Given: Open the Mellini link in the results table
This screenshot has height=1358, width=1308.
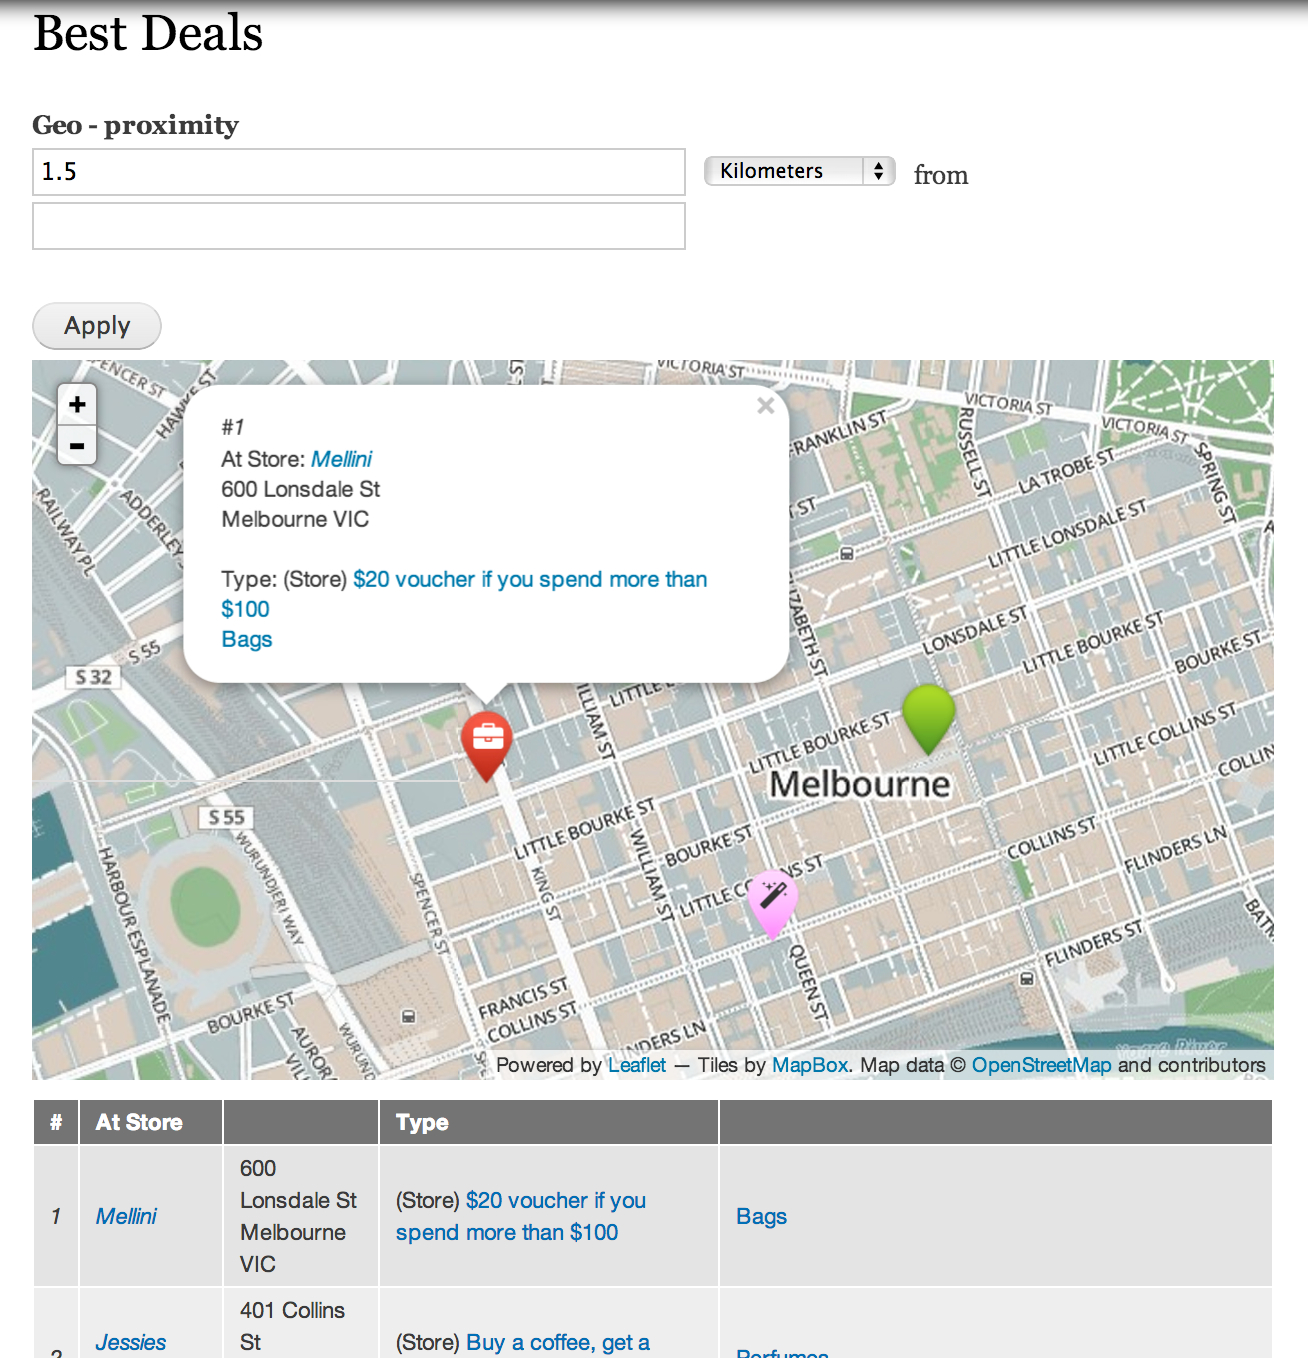Looking at the screenshot, I should pyautogui.click(x=125, y=1216).
